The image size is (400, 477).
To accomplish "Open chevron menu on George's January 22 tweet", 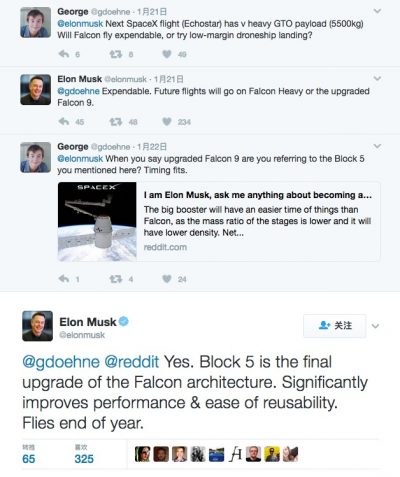I will [377, 146].
